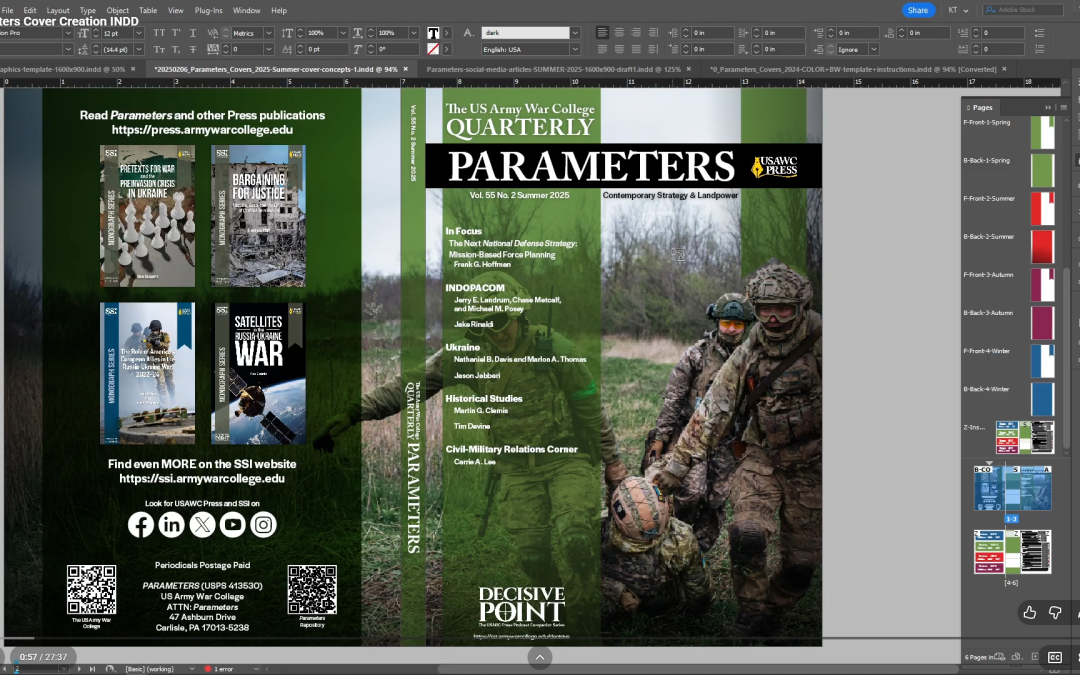
Task: Open the Help menu
Action: [279, 10]
